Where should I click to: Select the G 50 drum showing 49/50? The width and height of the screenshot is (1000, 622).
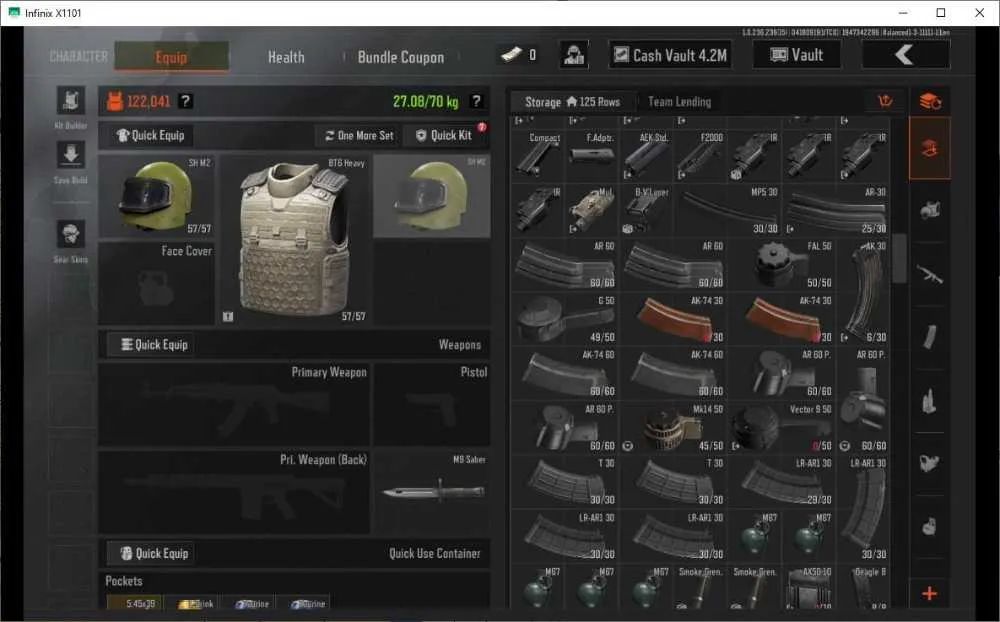pos(565,319)
